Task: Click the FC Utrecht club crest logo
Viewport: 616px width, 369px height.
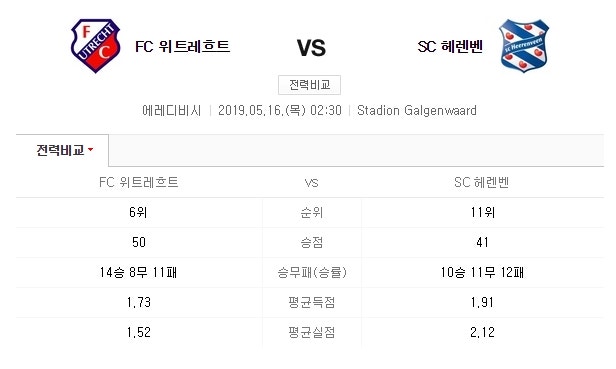Action: point(95,46)
